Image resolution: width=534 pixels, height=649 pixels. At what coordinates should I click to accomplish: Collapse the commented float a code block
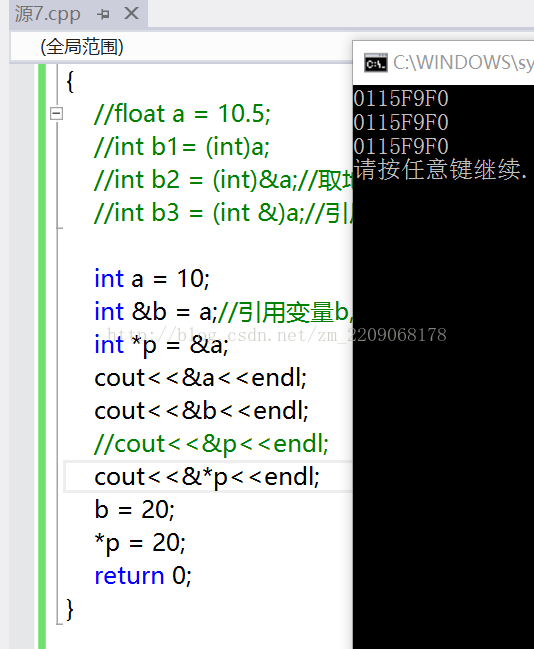[x=56, y=113]
